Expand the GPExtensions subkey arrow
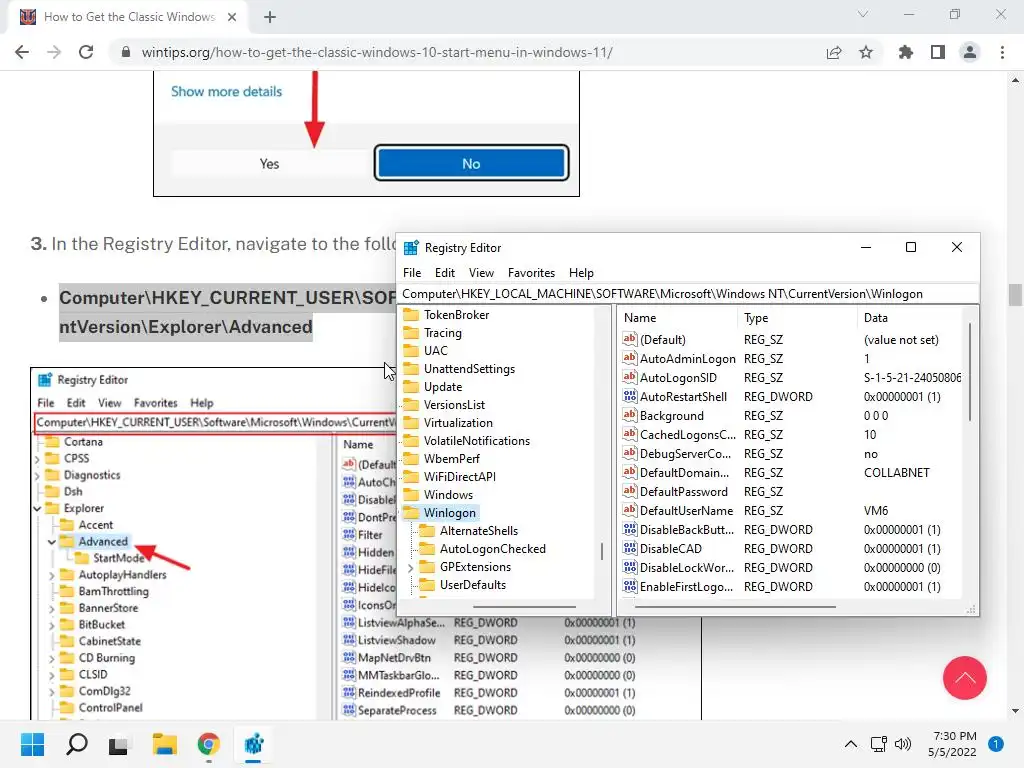 pos(410,568)
